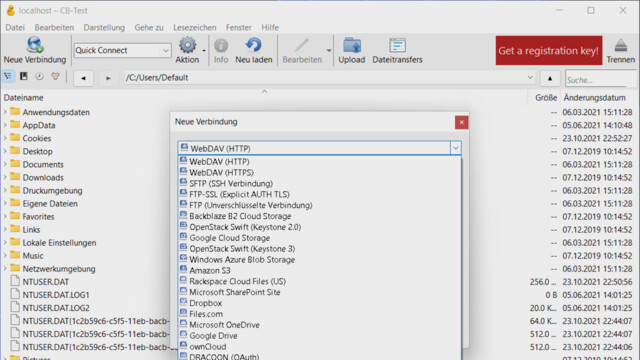The width and height of the screenshot is (640, 360).
Task: Open the Bearbeiten dropdown arrow
Action: 329,51
